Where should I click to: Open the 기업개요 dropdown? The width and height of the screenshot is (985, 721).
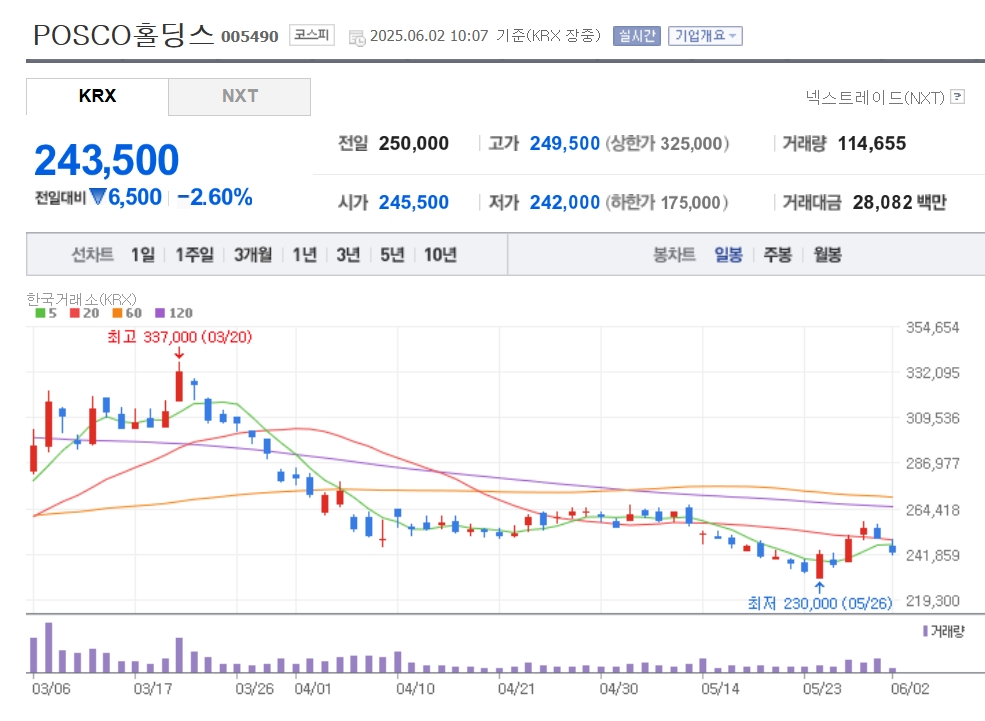pos(705,36)
